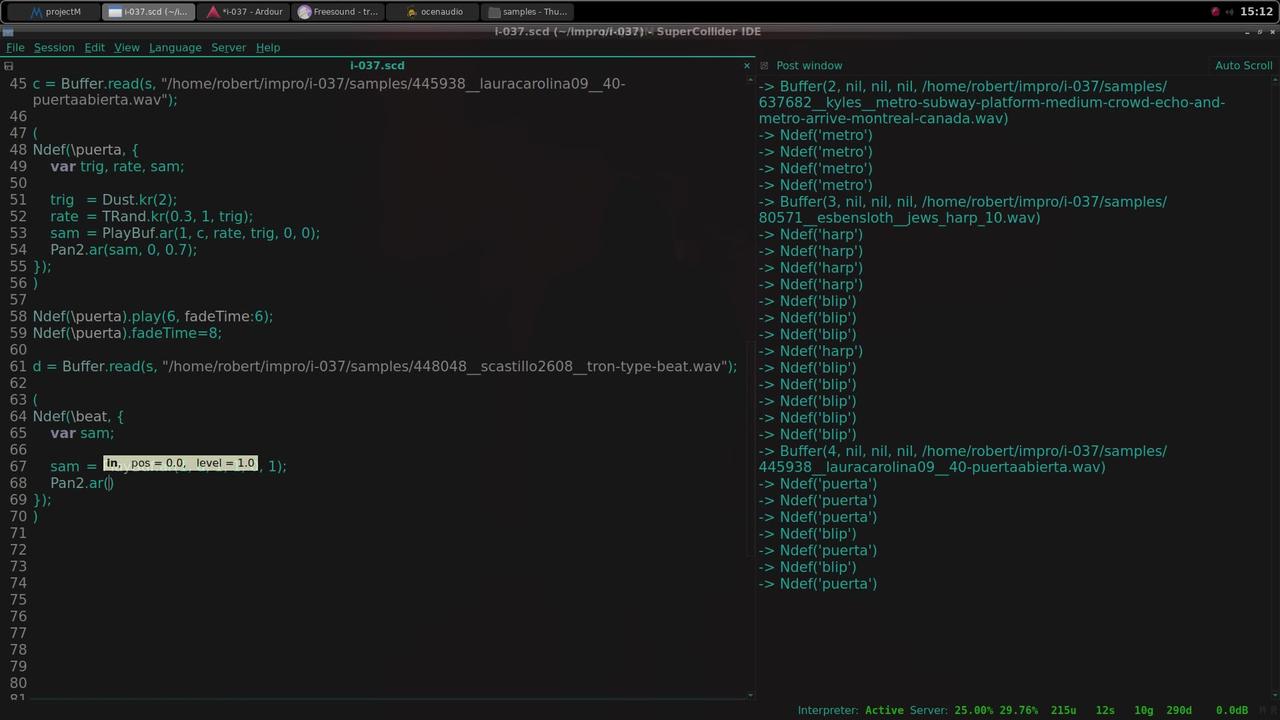Open the File menu
The height and width of the screenshot is (720, 1280).
click(x=15, y=47)
